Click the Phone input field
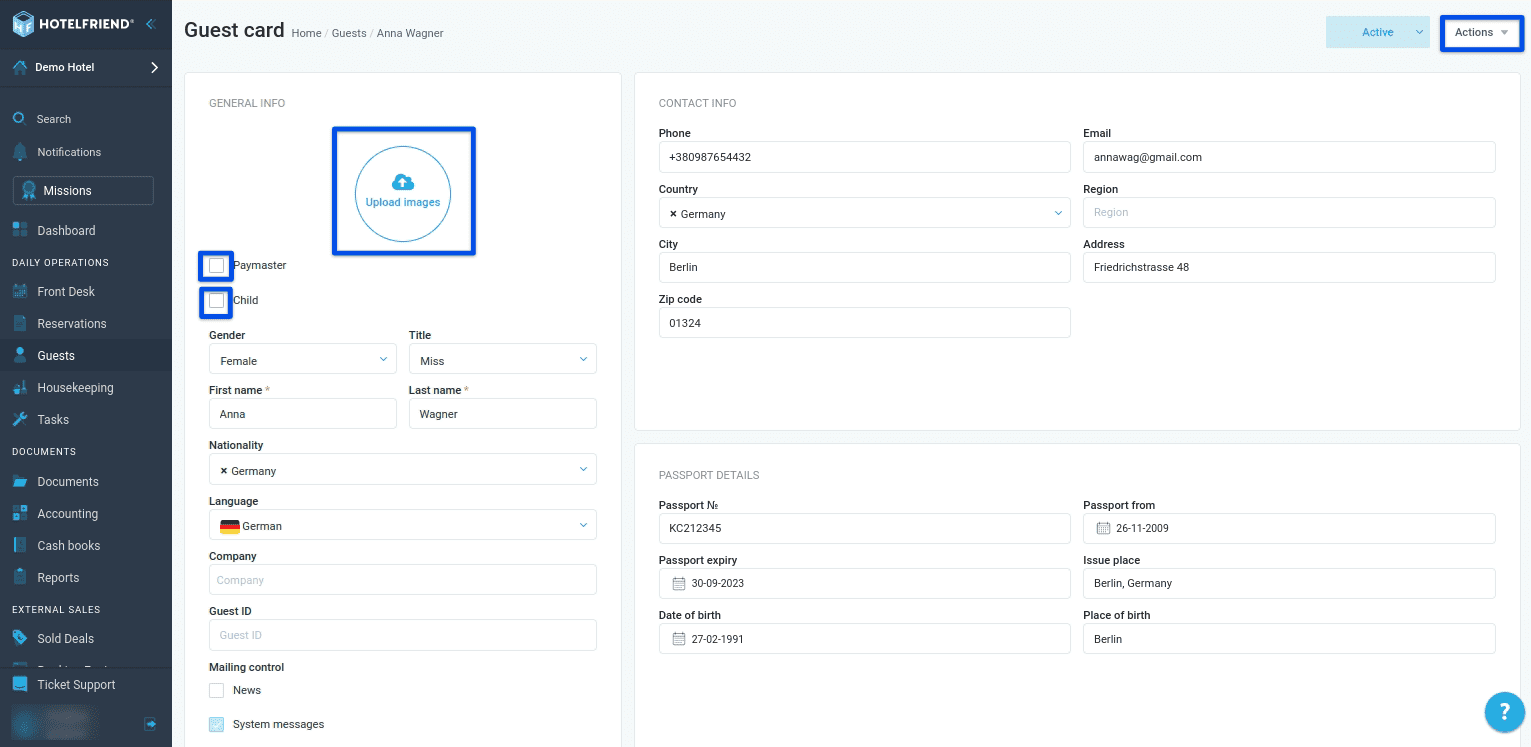Viewport: 1531px width, 747px height. (865, 157)
